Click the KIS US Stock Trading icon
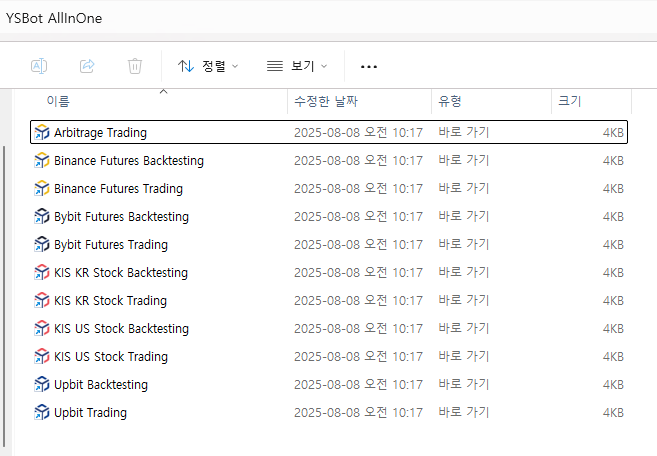 pos(41,357)
